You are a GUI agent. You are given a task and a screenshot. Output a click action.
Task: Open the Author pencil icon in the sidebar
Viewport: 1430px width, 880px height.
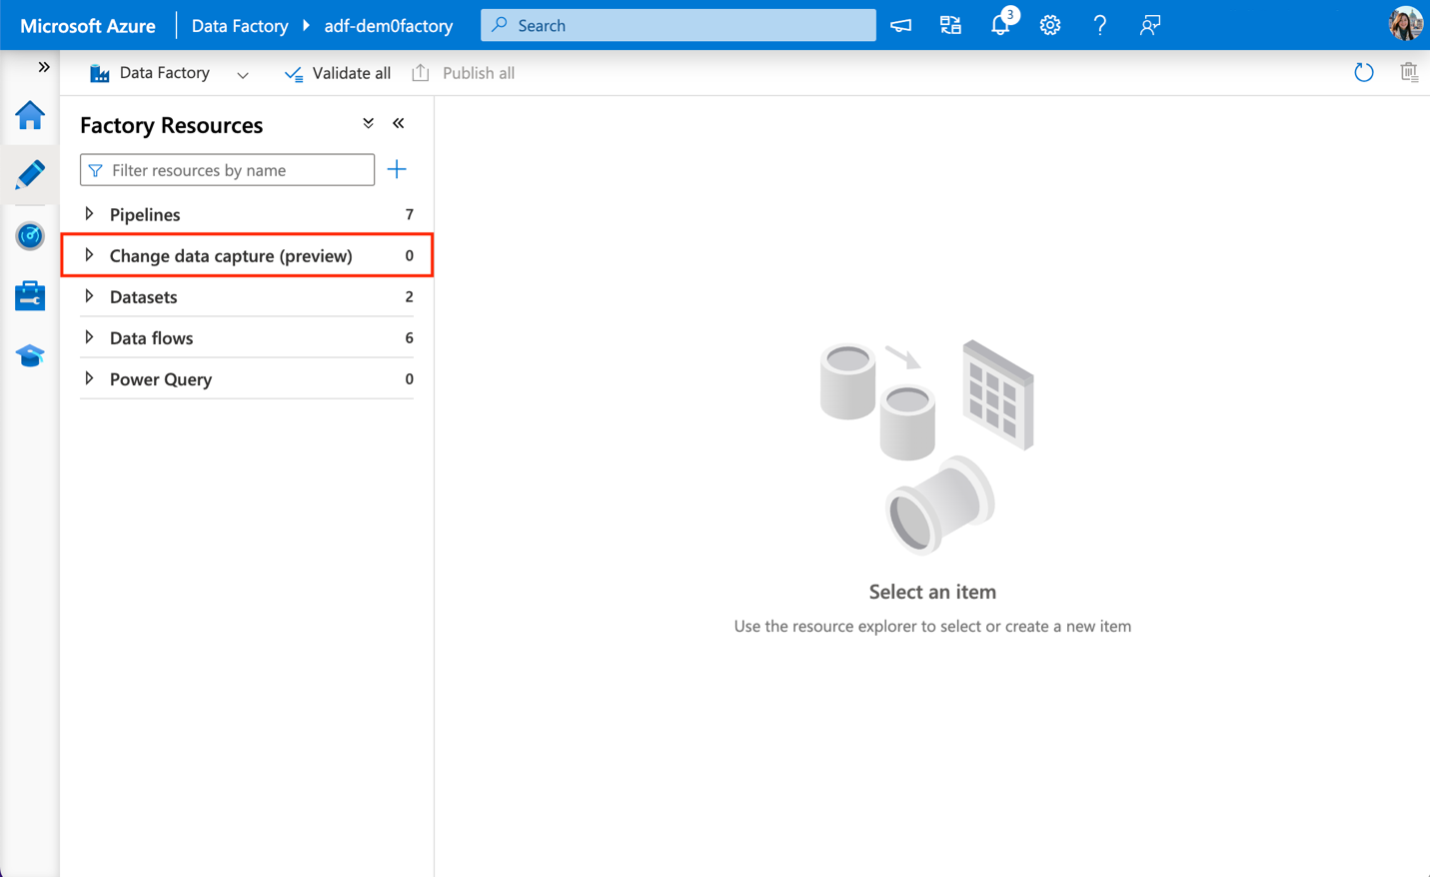coord(29,174)
